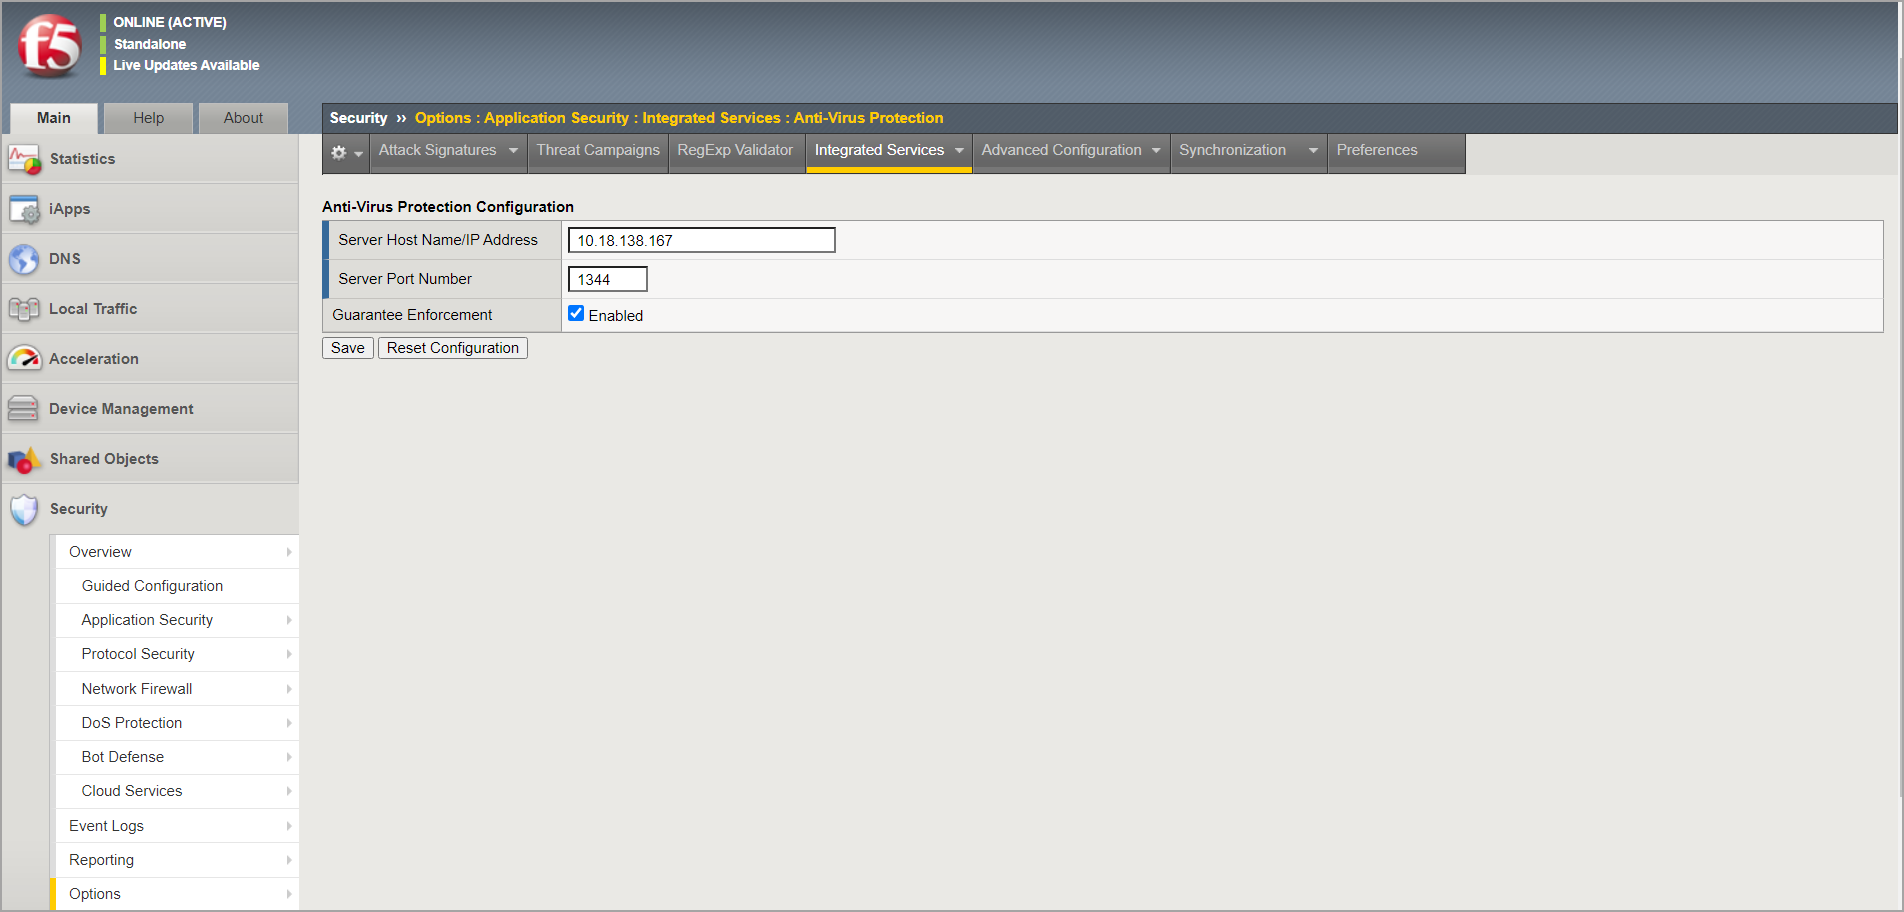Click the Local Traffic icon
The height and width of the screenshot is (912, 1904).
pos(24,309)
